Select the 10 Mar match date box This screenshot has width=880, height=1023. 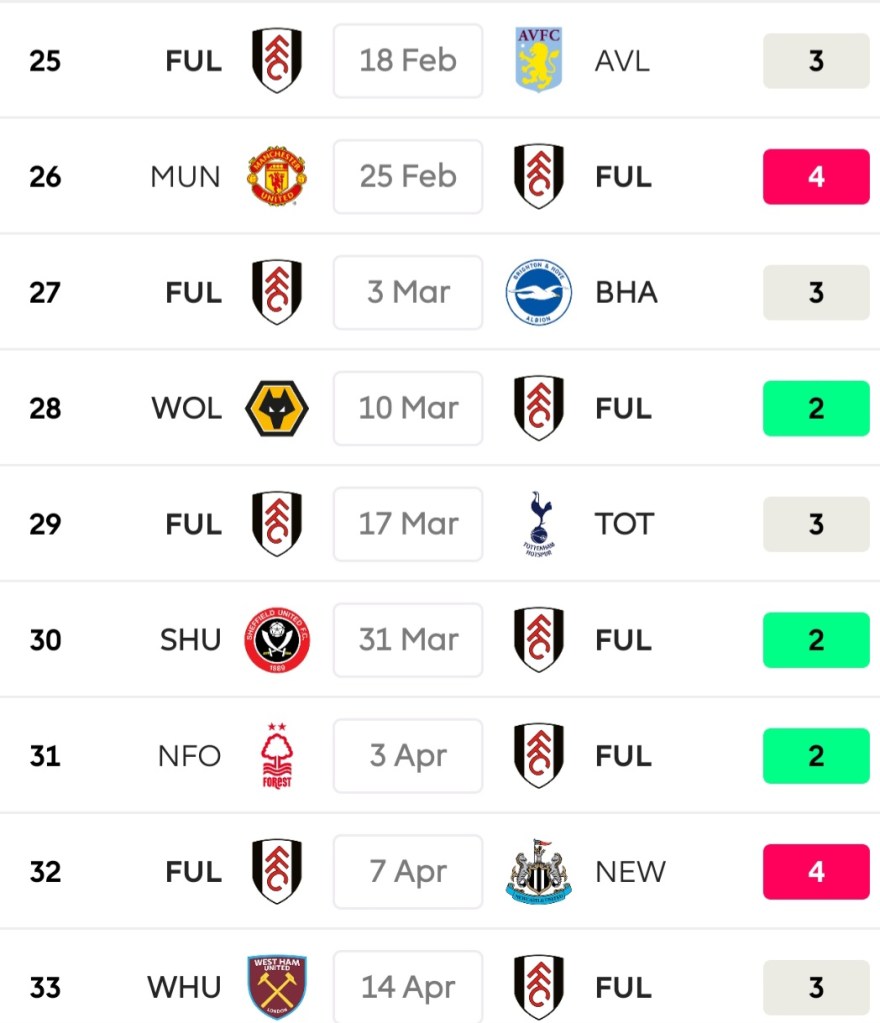[x=408, y=408]
